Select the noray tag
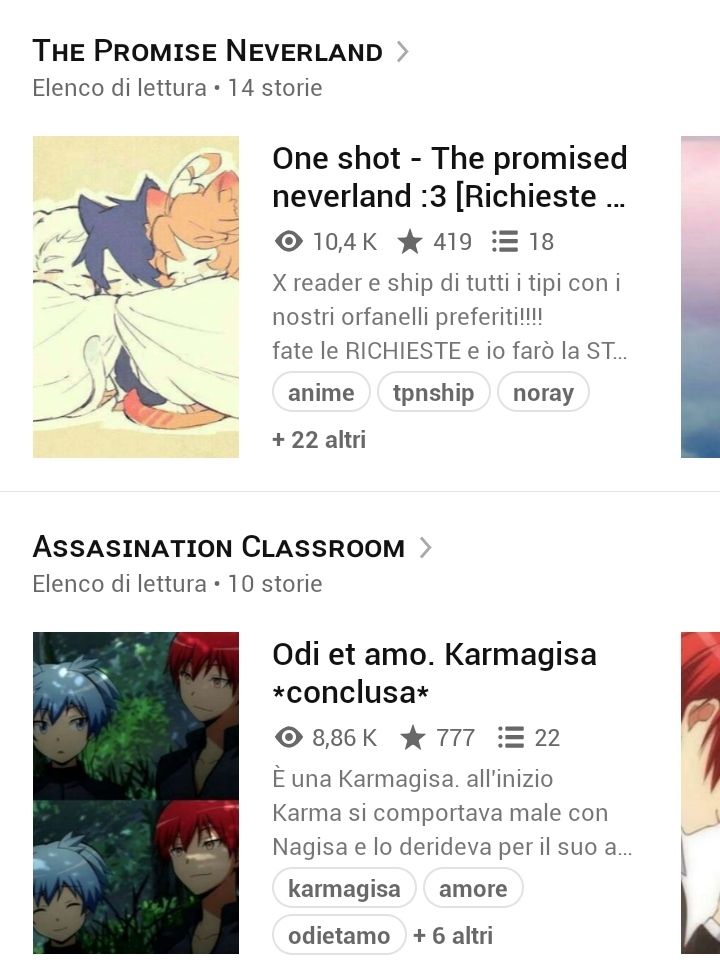 tap(543, 392)
